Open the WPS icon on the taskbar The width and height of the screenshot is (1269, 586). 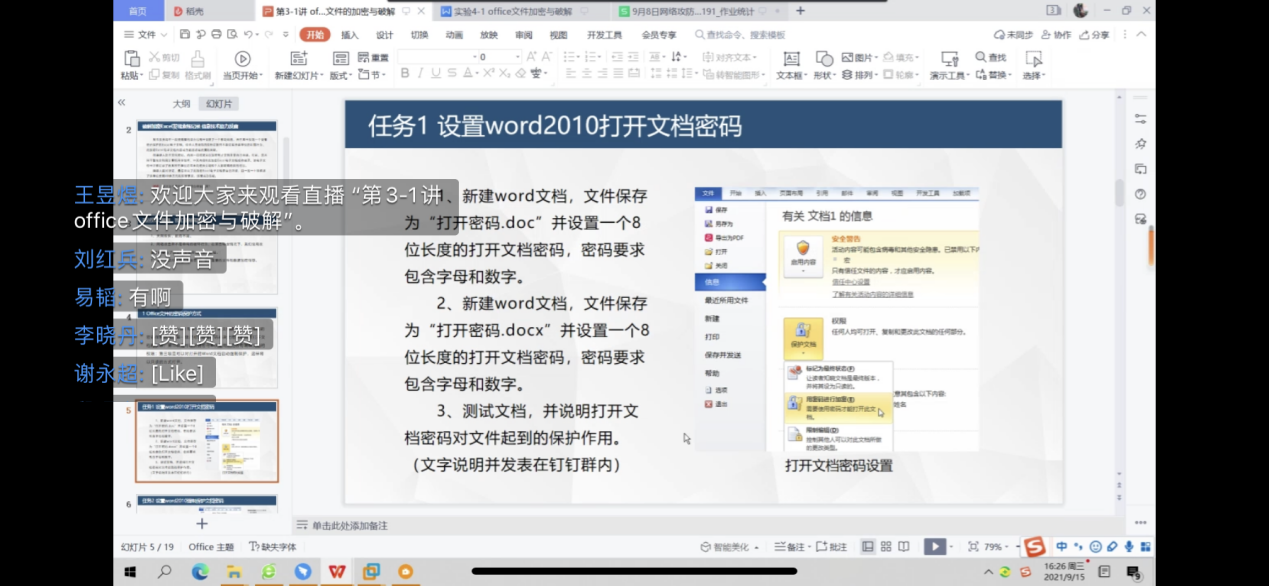click(337, 572)
